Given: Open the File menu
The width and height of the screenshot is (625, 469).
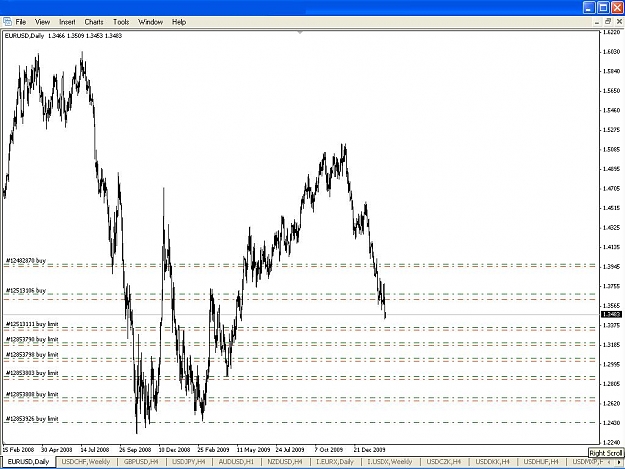Looking at the screenshot, I should click(x=21, y=22).
